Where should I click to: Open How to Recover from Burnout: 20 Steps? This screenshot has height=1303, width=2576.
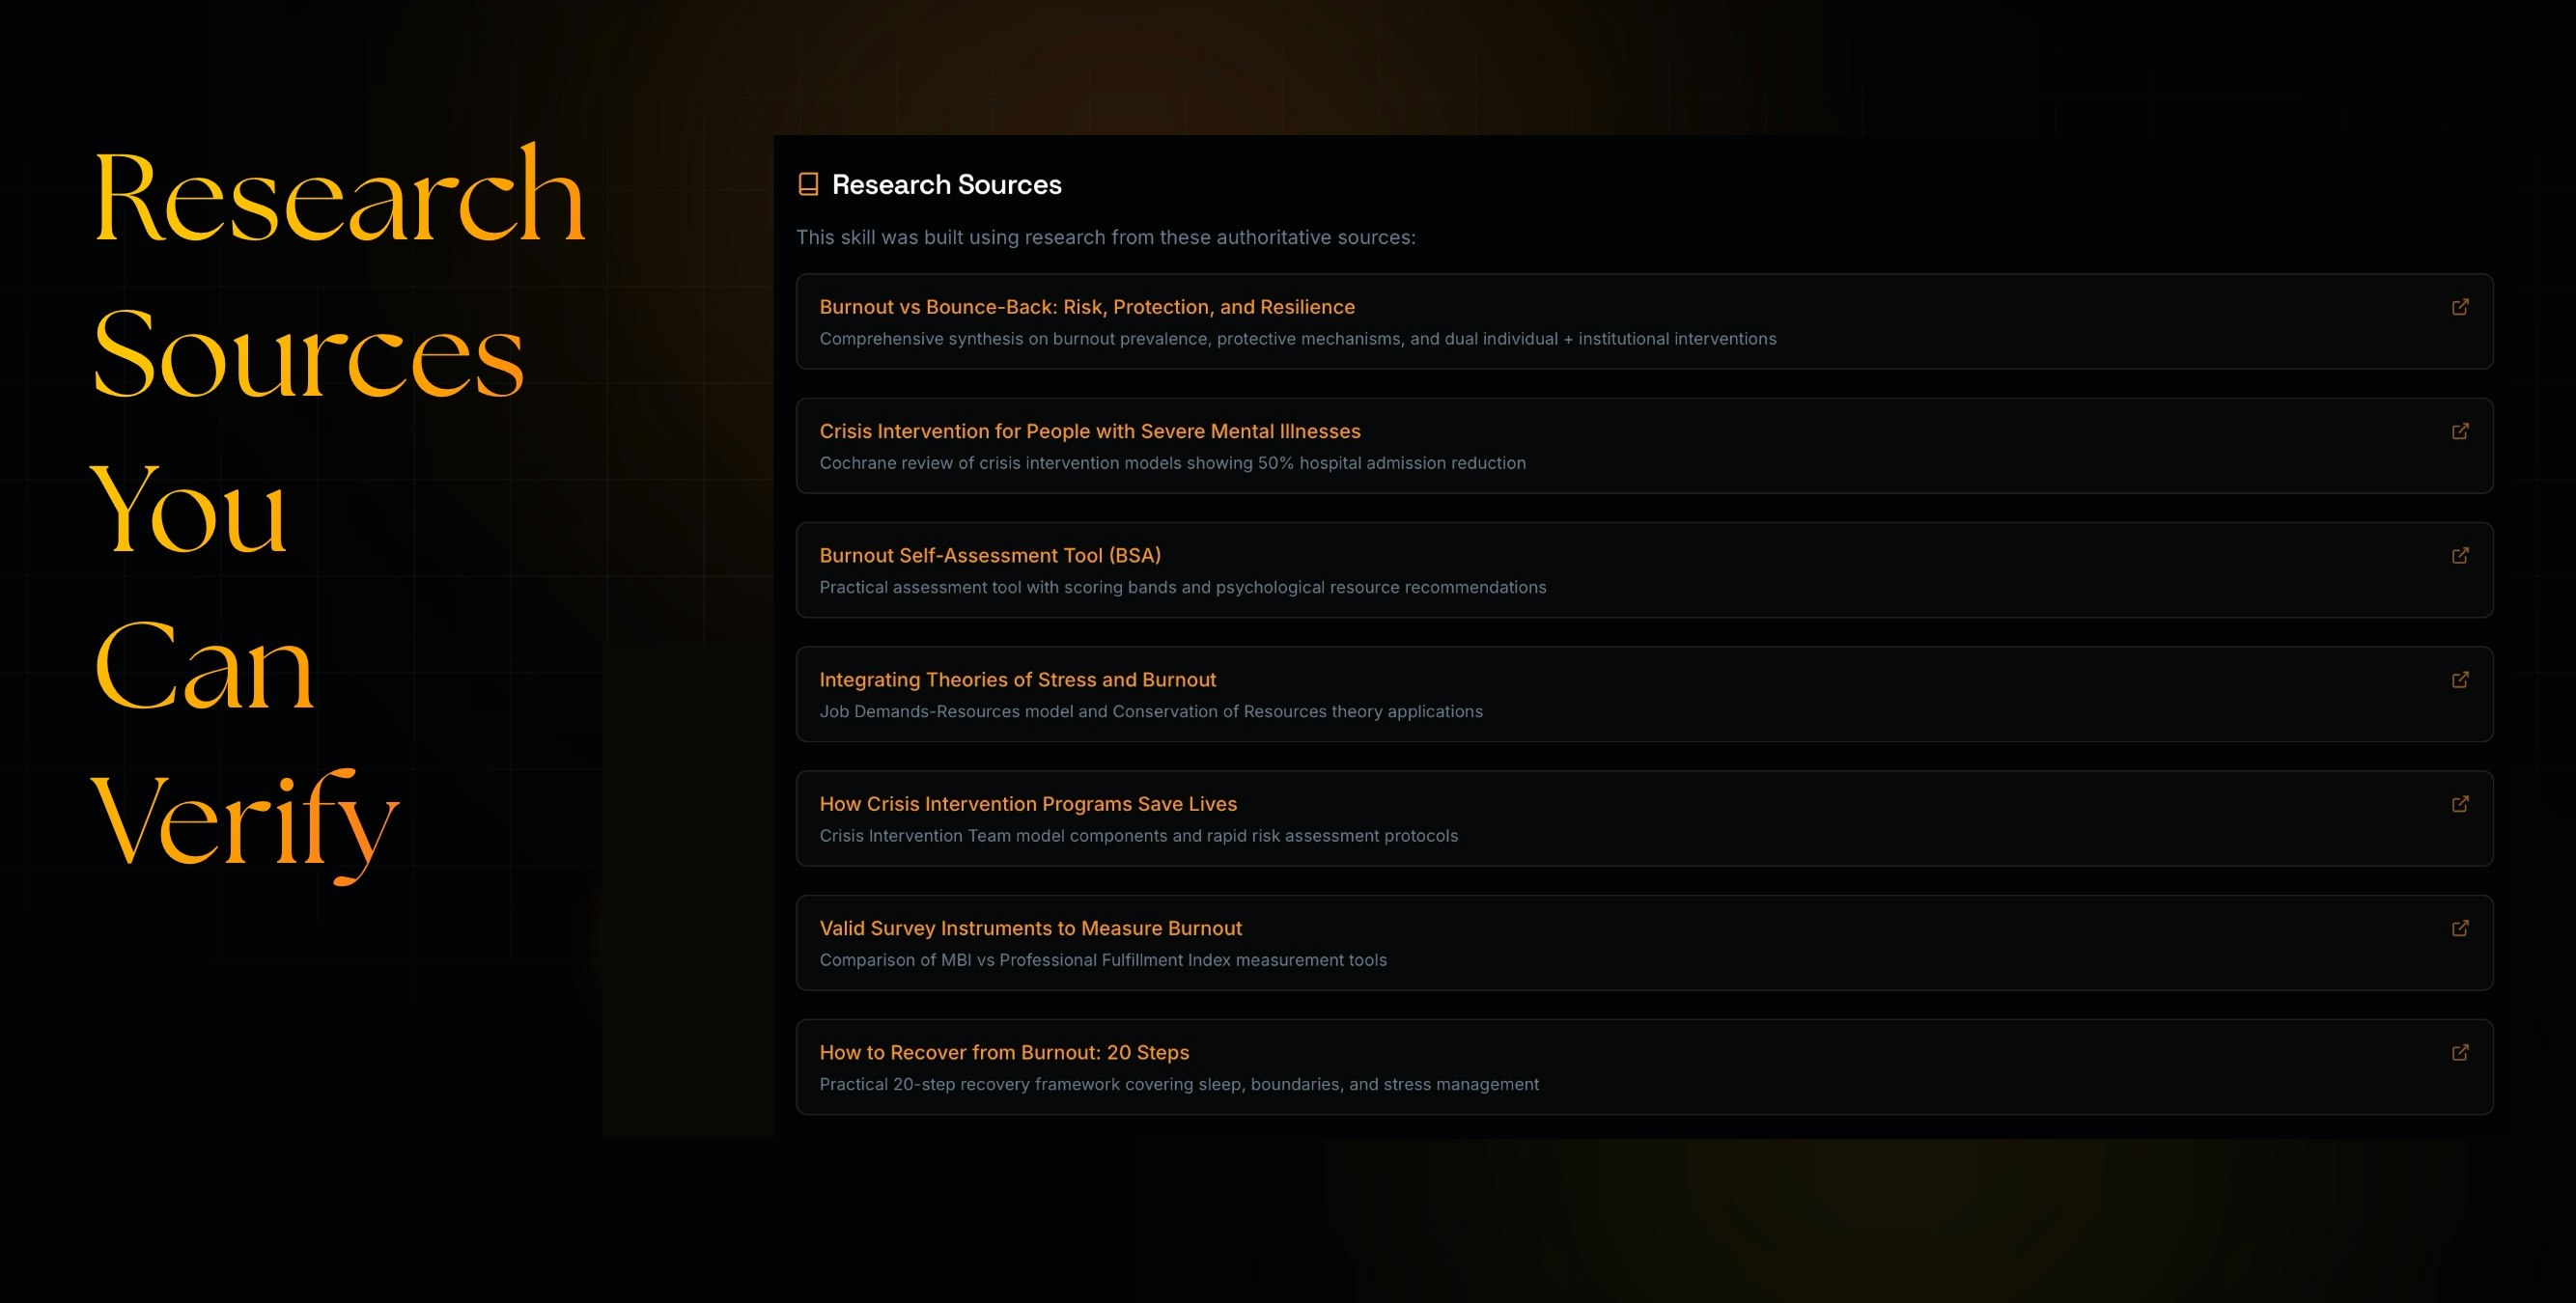[1004, 1052]
